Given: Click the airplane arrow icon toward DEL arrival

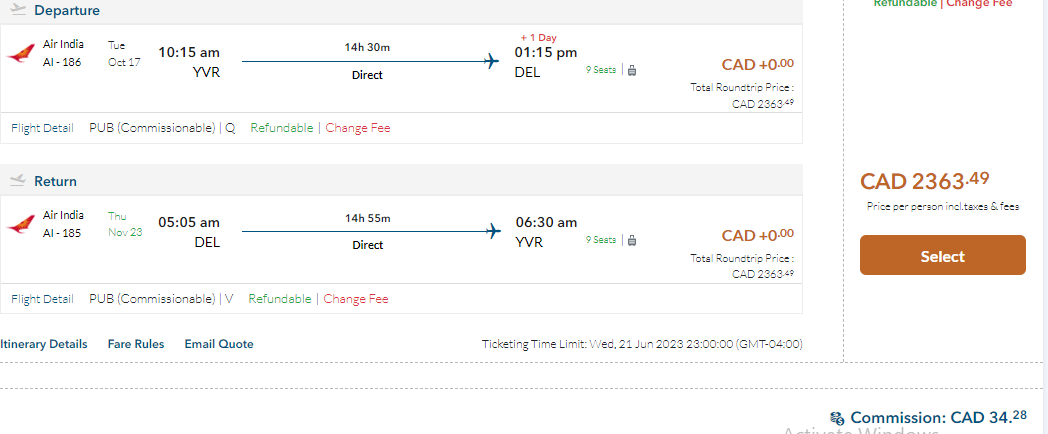Looking at the screenshot, I should pyautogui.click(x=491, y=62).
